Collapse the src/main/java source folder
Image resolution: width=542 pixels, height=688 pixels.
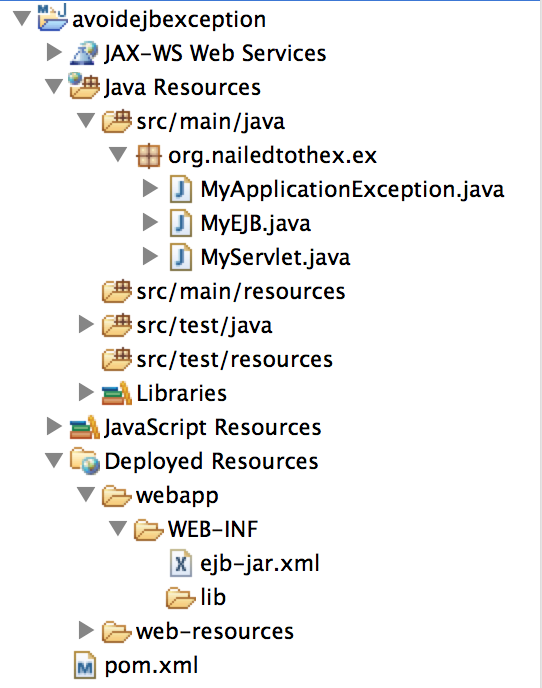(86, 121)
